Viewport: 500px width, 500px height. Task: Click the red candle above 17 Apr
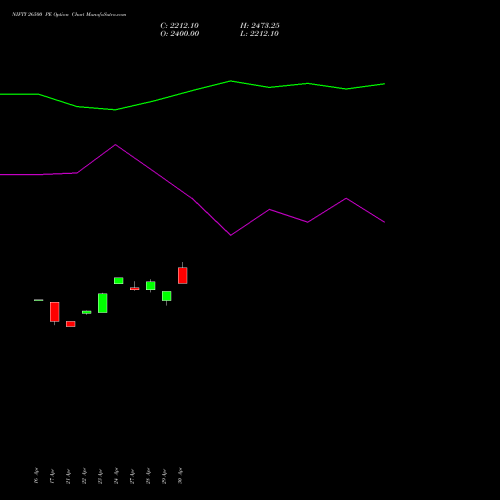55,312
